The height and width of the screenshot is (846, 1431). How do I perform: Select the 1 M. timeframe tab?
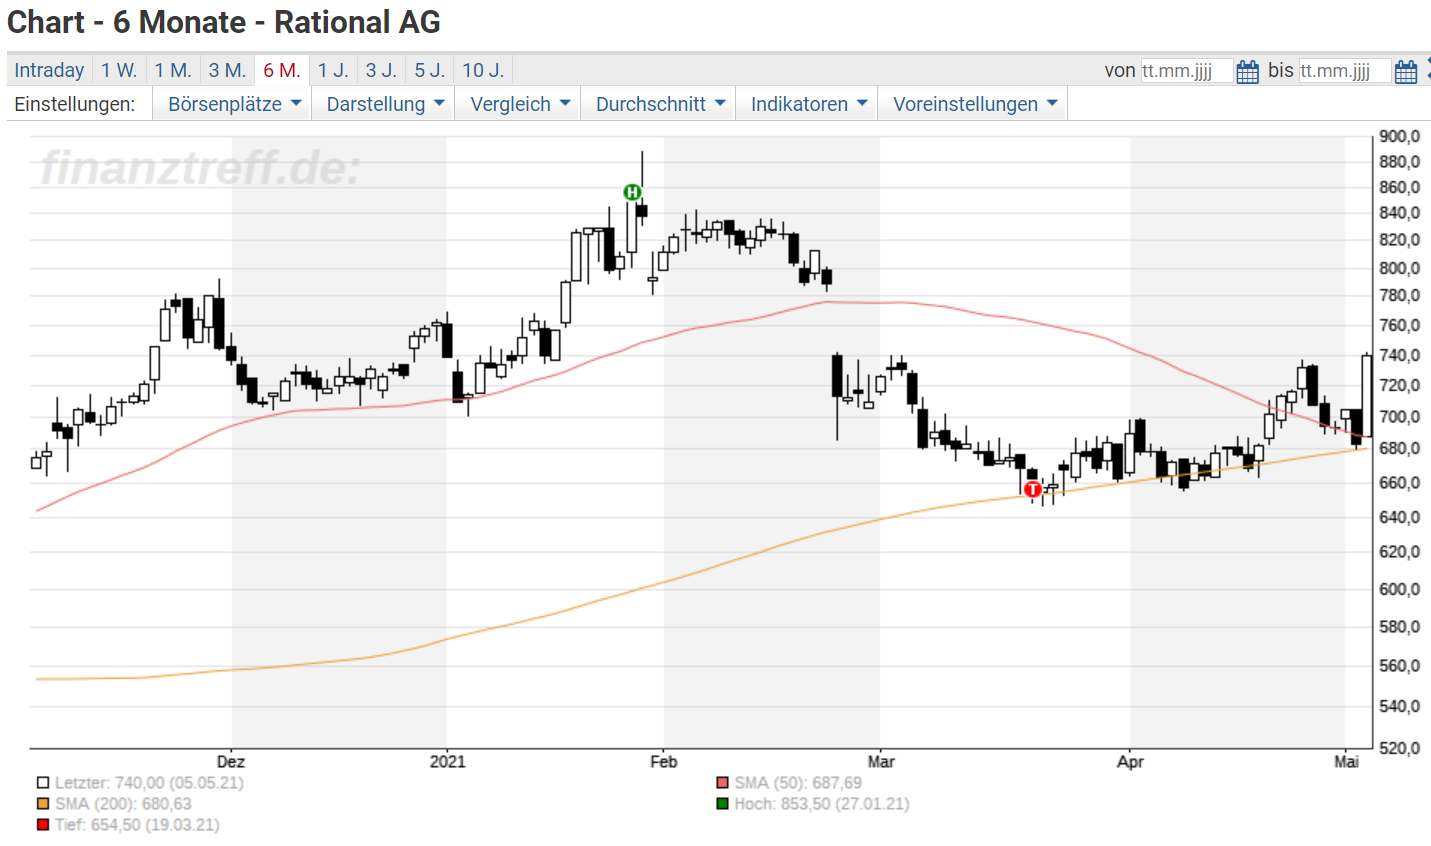pos(172,70)
